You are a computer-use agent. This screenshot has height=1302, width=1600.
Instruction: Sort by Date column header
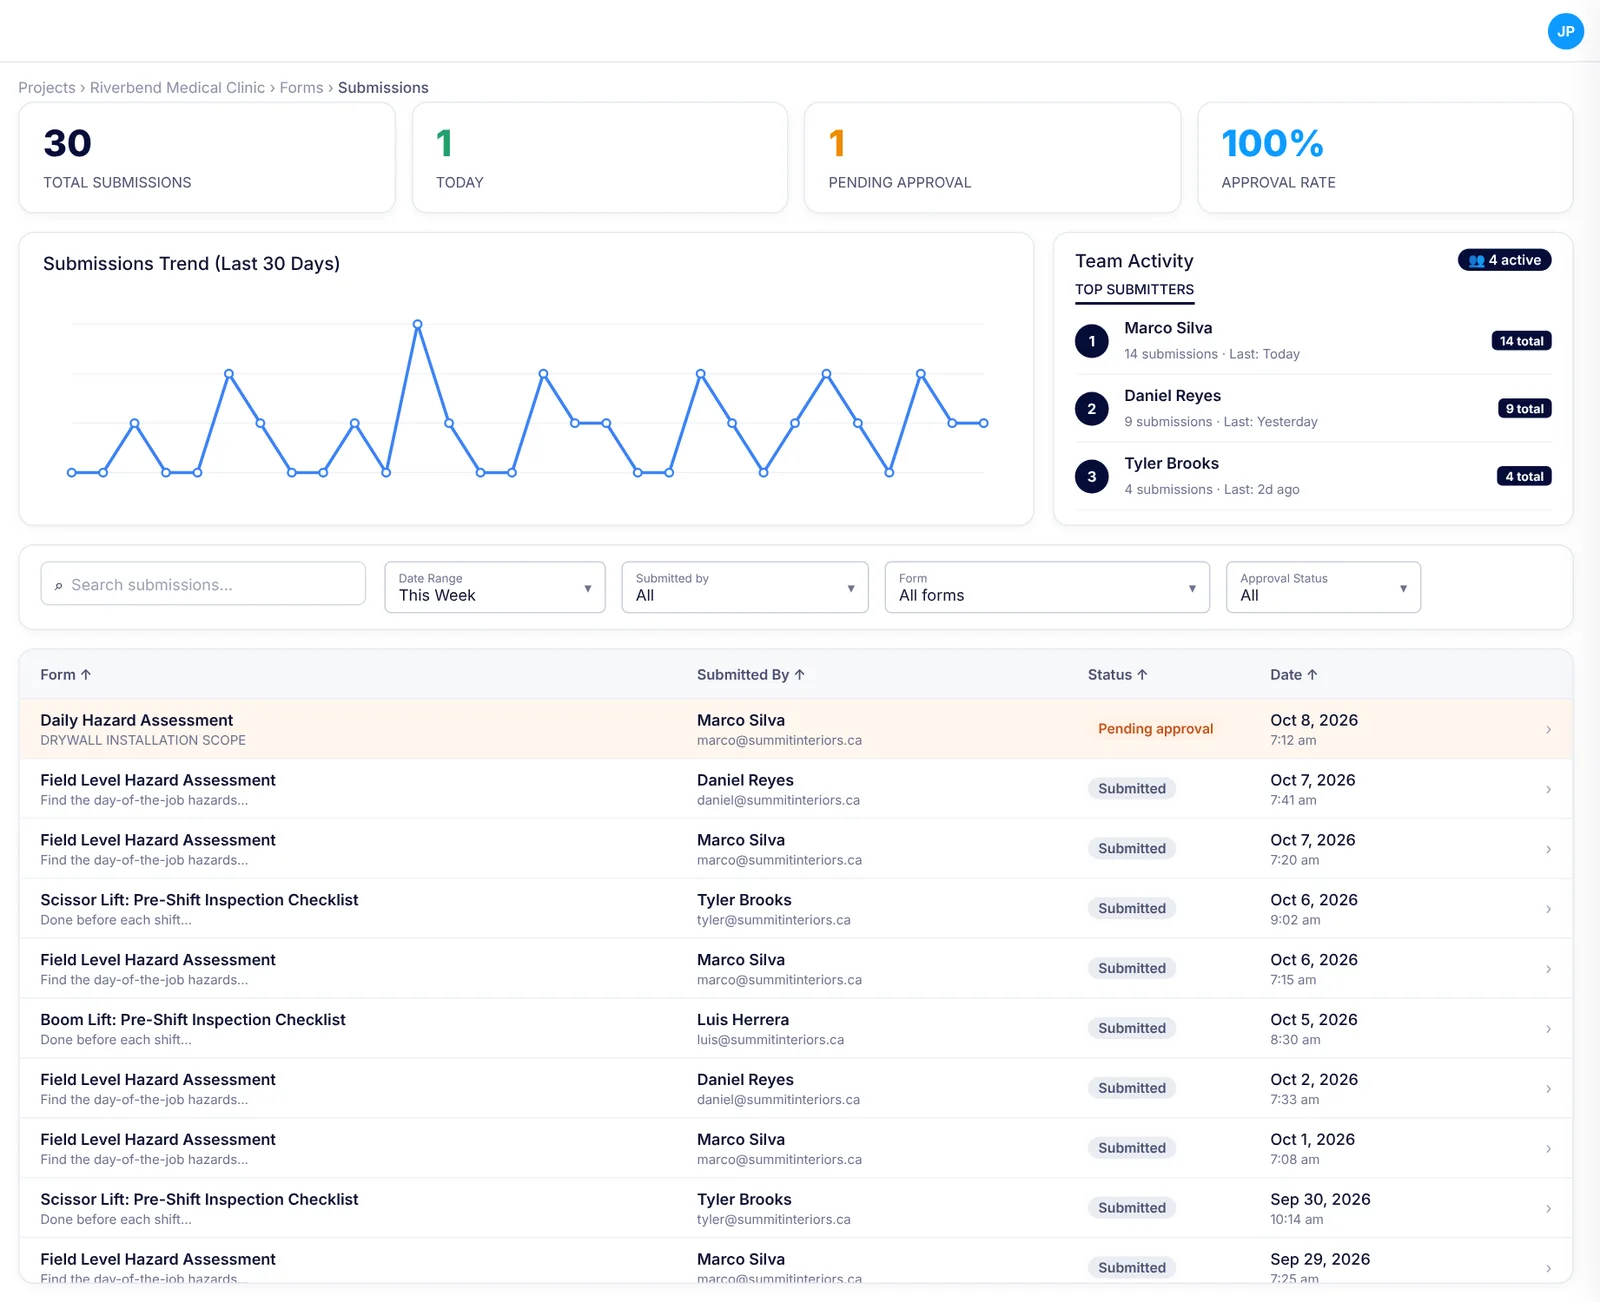(1294, 675)
